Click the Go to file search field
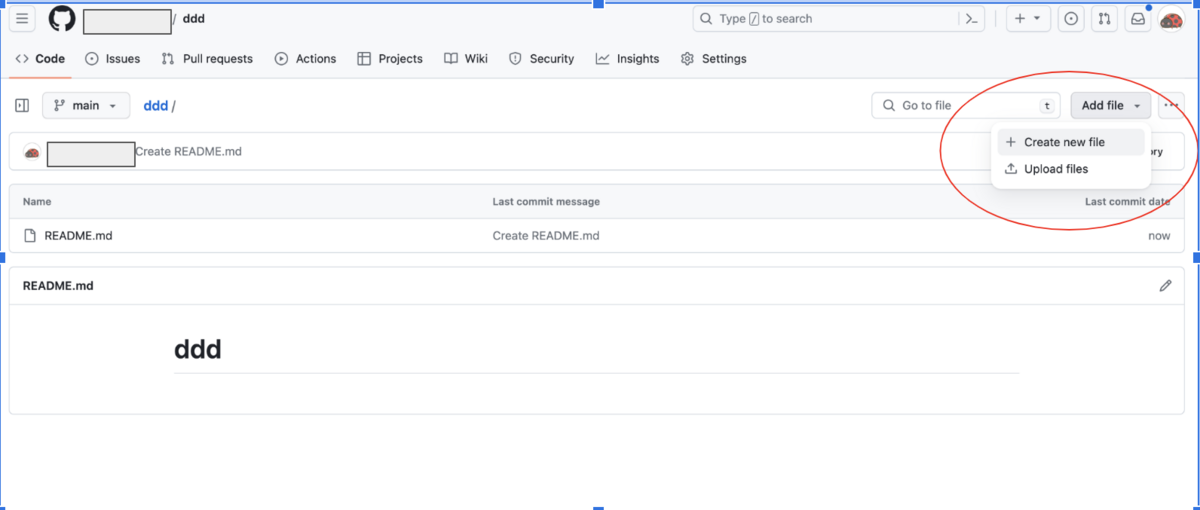Screen dimensions: 1200x510 point(966,105)
